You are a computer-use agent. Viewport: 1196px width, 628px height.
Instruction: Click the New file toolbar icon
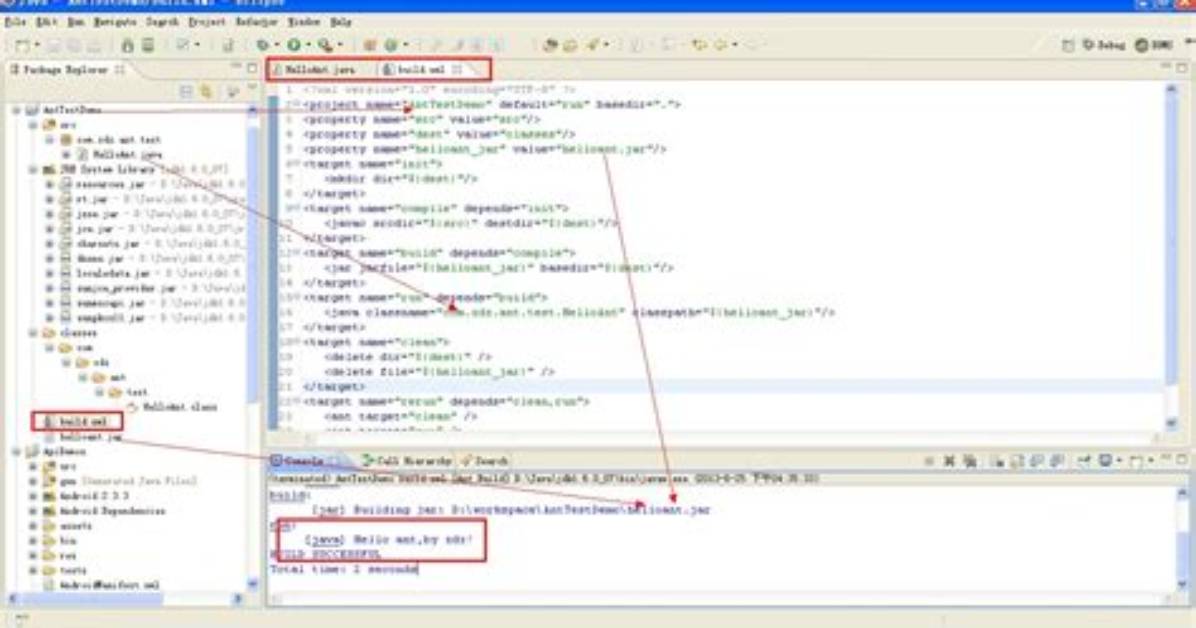(x=23, y=47)
